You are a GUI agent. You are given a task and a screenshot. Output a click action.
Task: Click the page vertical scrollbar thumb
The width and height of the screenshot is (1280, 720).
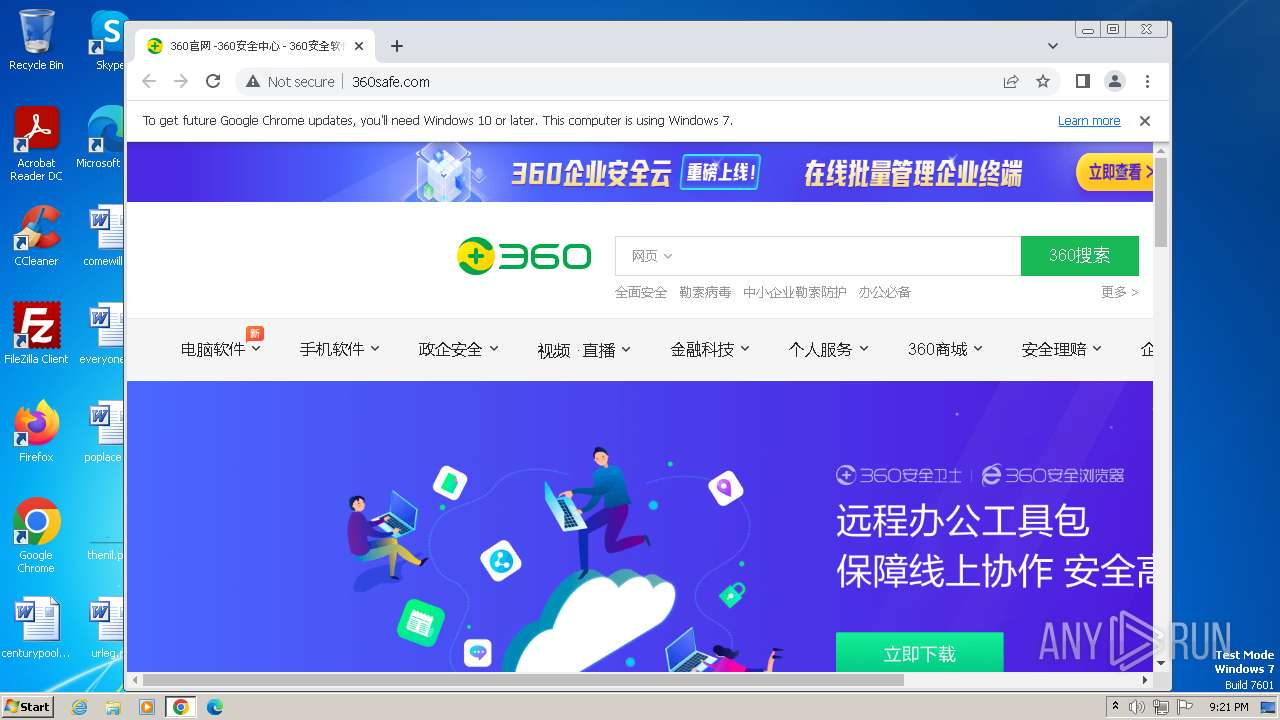[1160, 202]
